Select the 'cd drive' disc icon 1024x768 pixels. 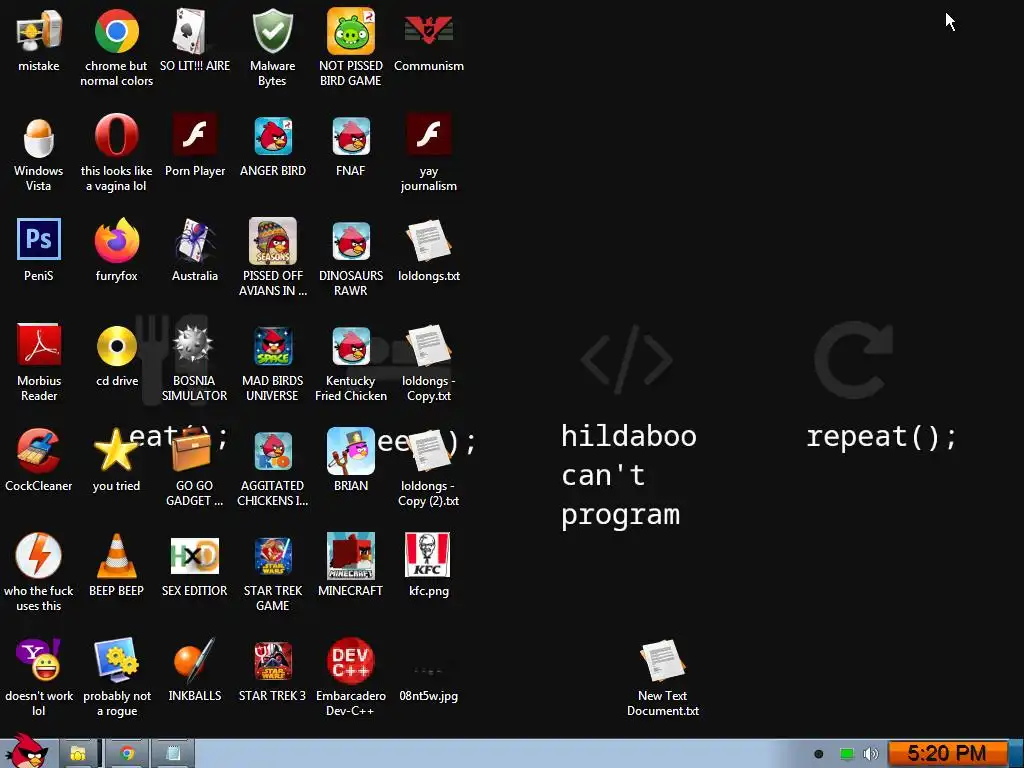point(116,345)
